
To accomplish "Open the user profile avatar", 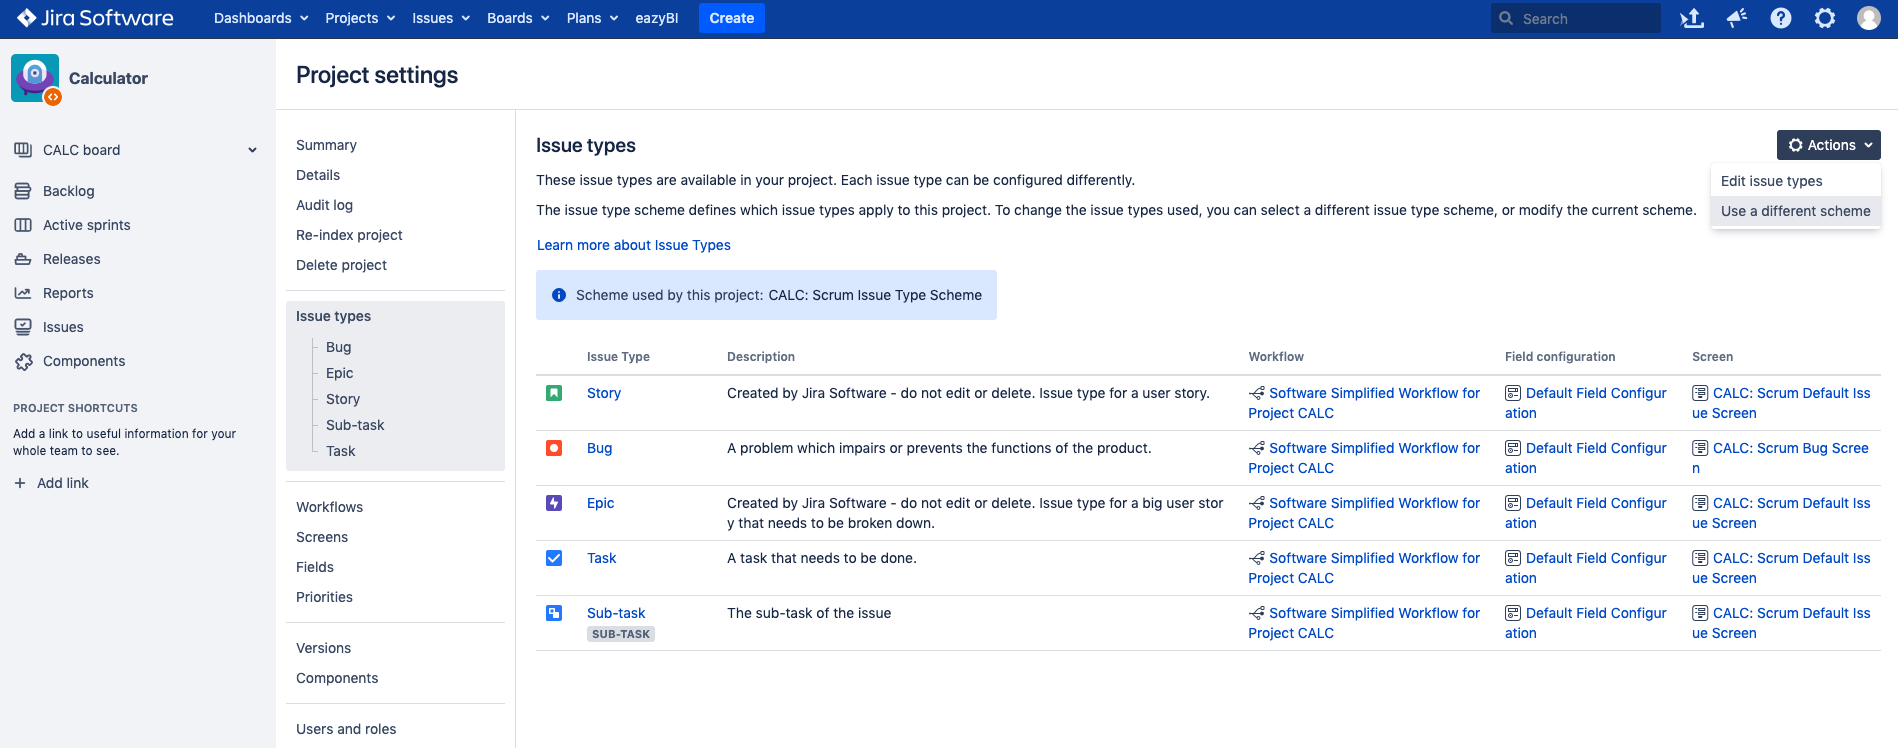I will coord(1869,18).
